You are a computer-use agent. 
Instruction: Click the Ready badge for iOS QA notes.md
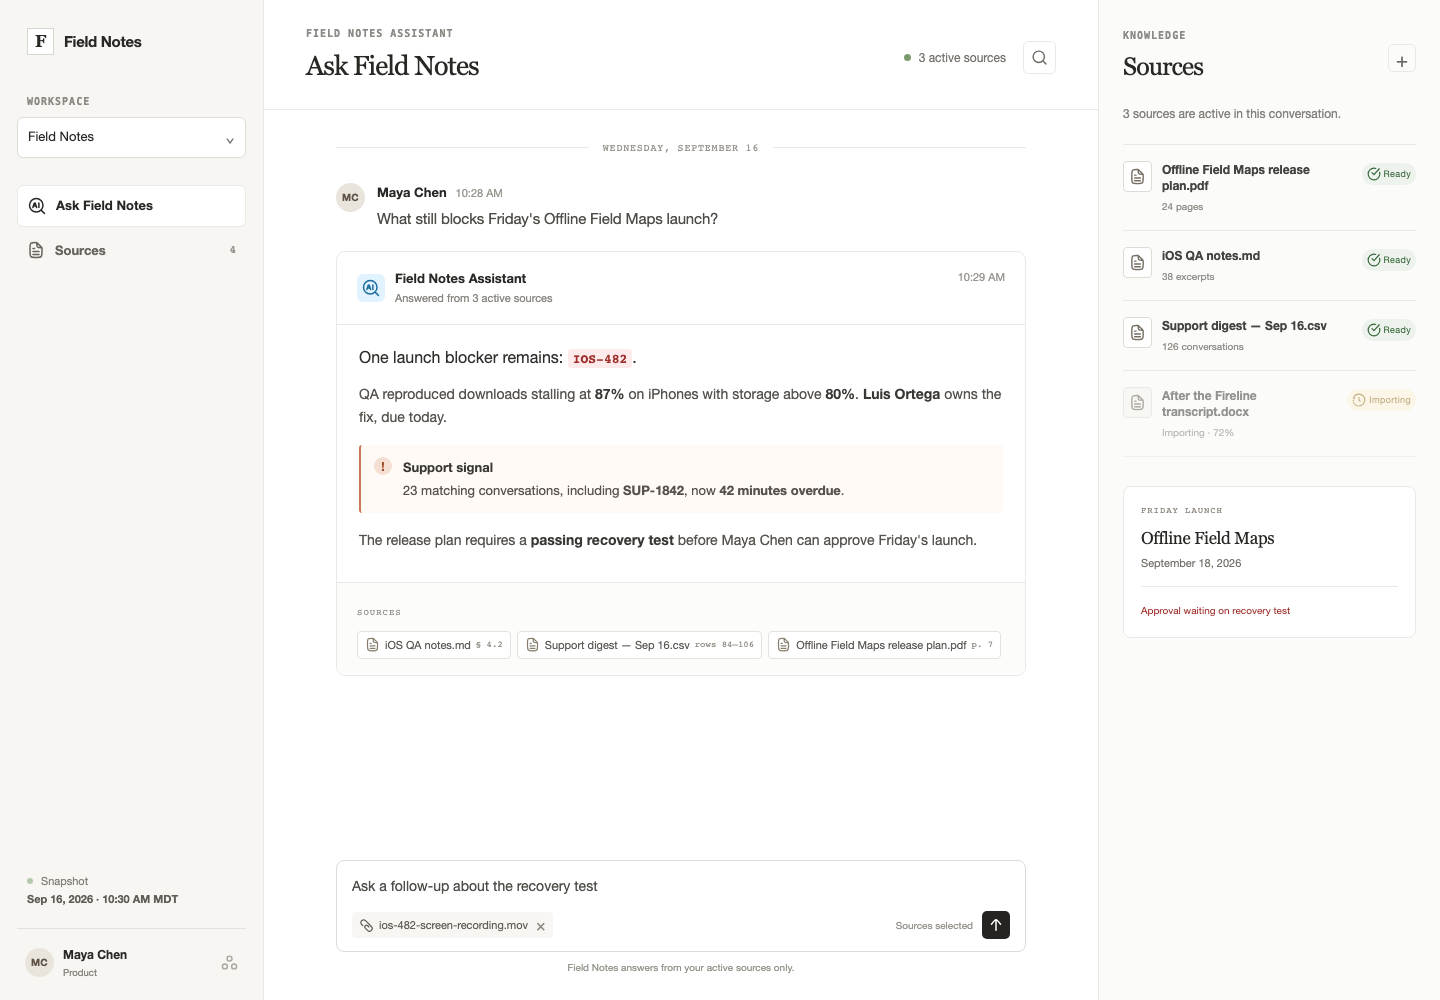1389,260
